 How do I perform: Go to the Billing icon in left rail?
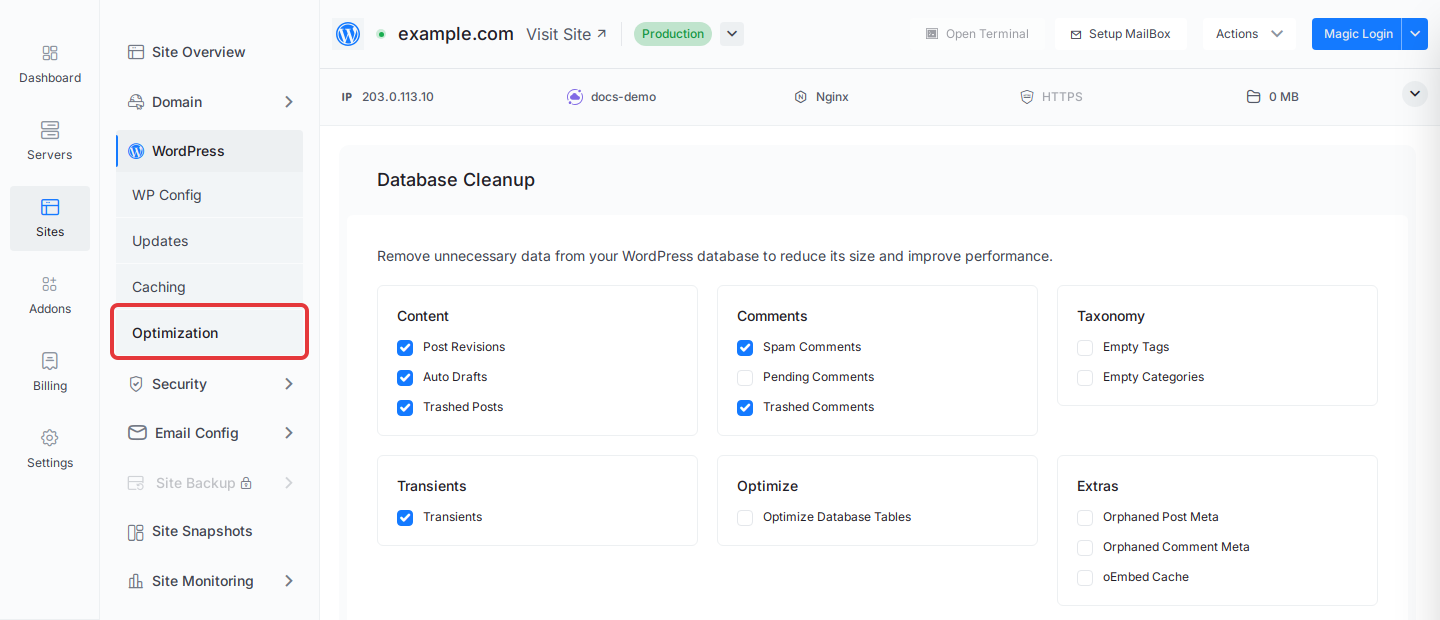pyautogui.click(x=50, y=361)
